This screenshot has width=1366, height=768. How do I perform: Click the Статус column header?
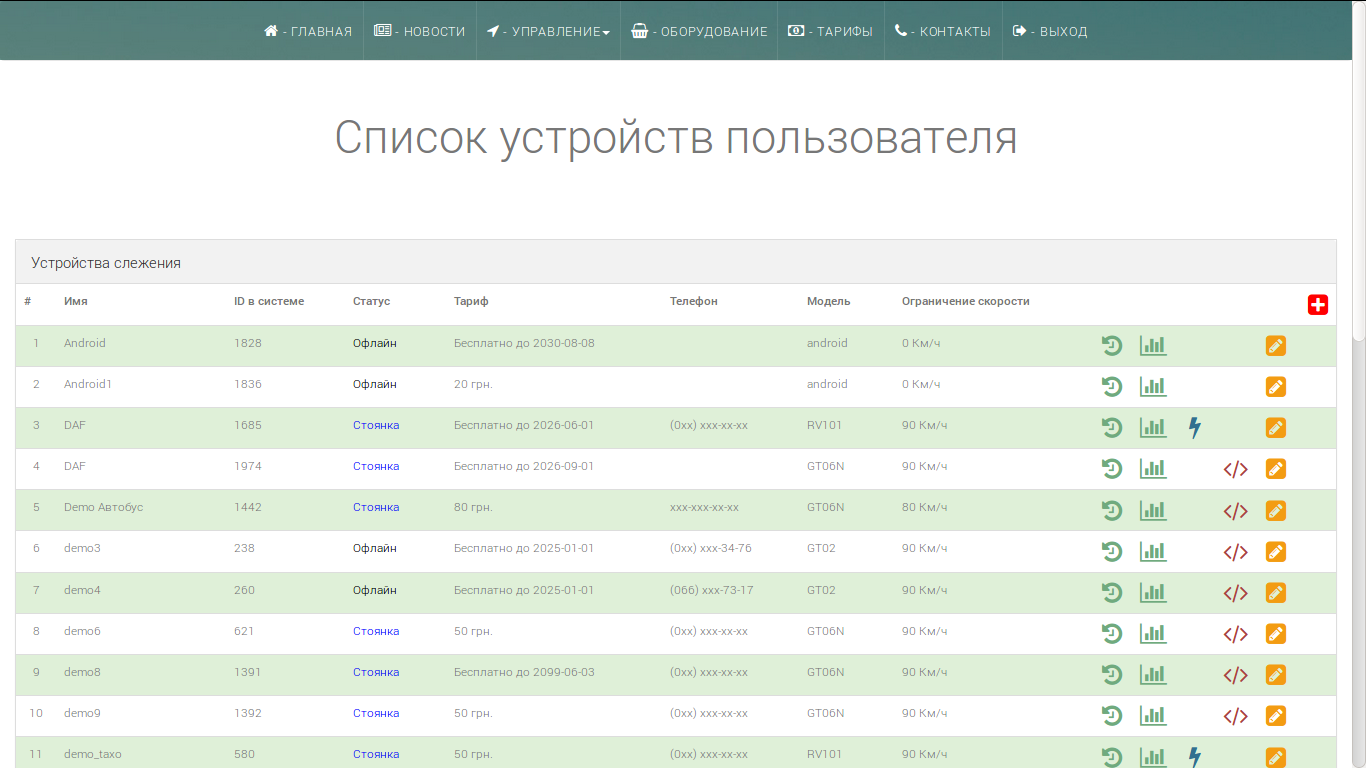click(x=371, y=301)
